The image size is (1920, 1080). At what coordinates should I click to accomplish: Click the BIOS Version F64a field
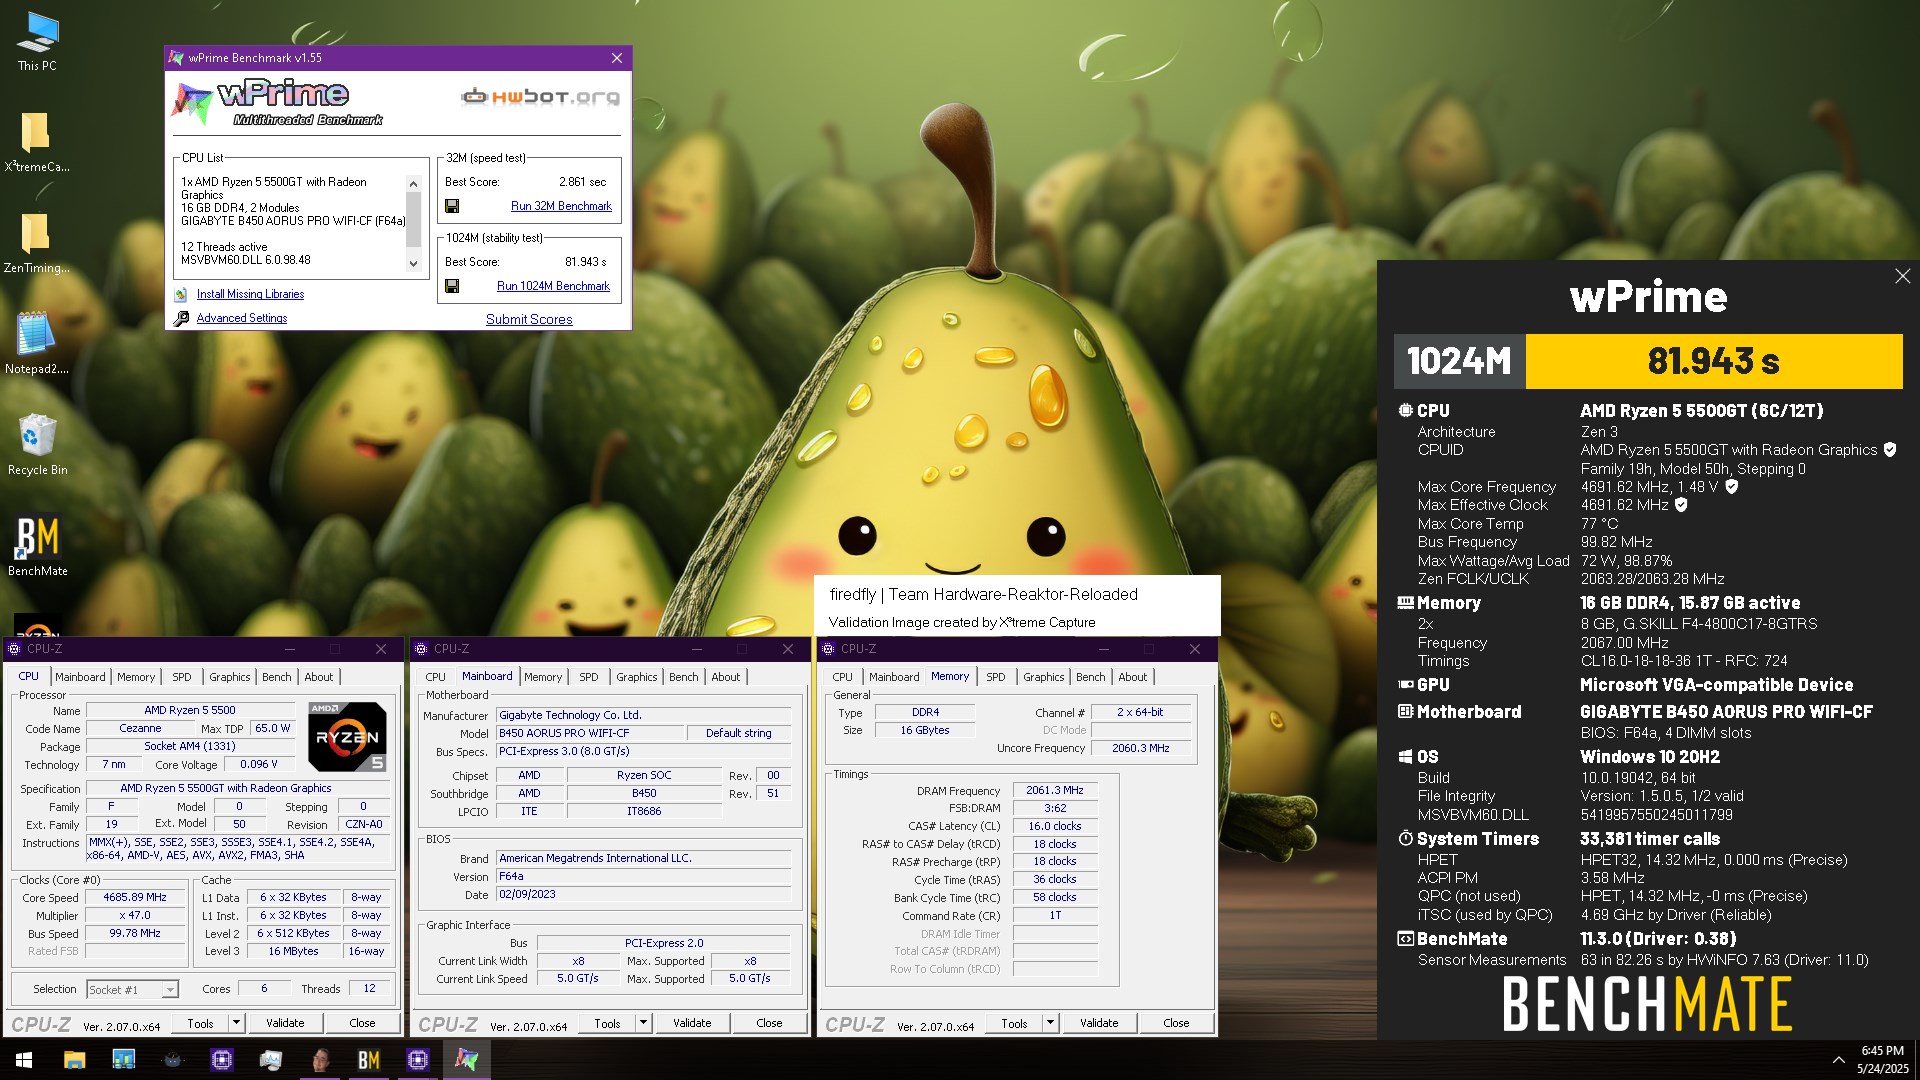[x=643, y=876]
